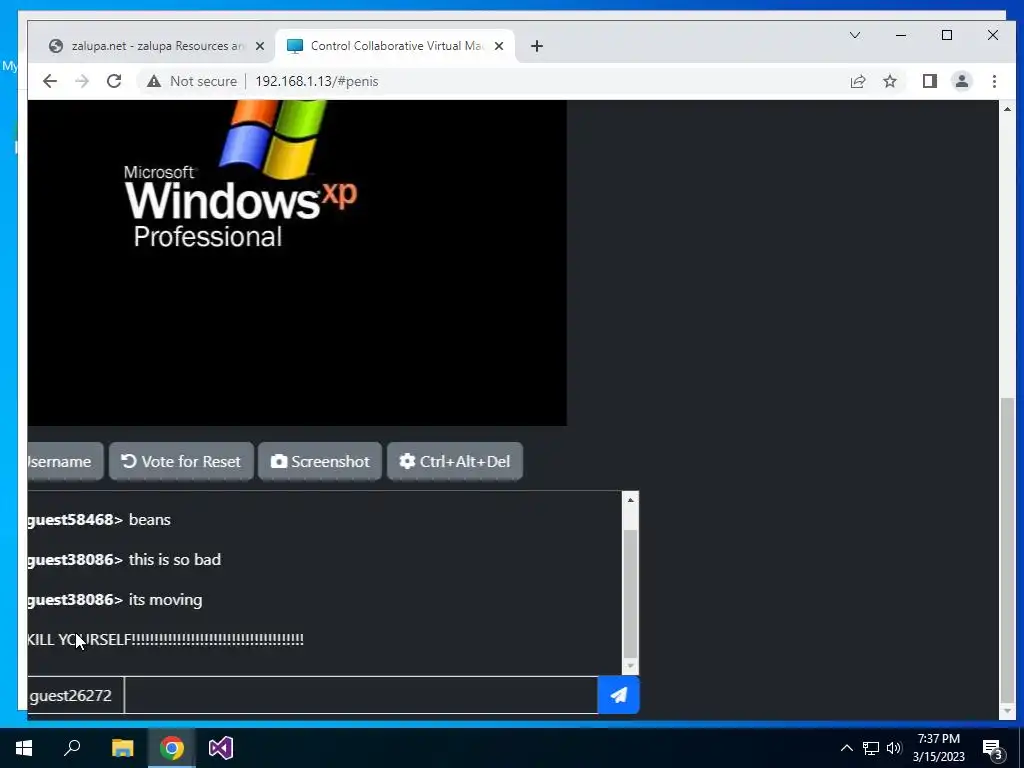
Task: Open the notification center icon
Action: [993, 748]
